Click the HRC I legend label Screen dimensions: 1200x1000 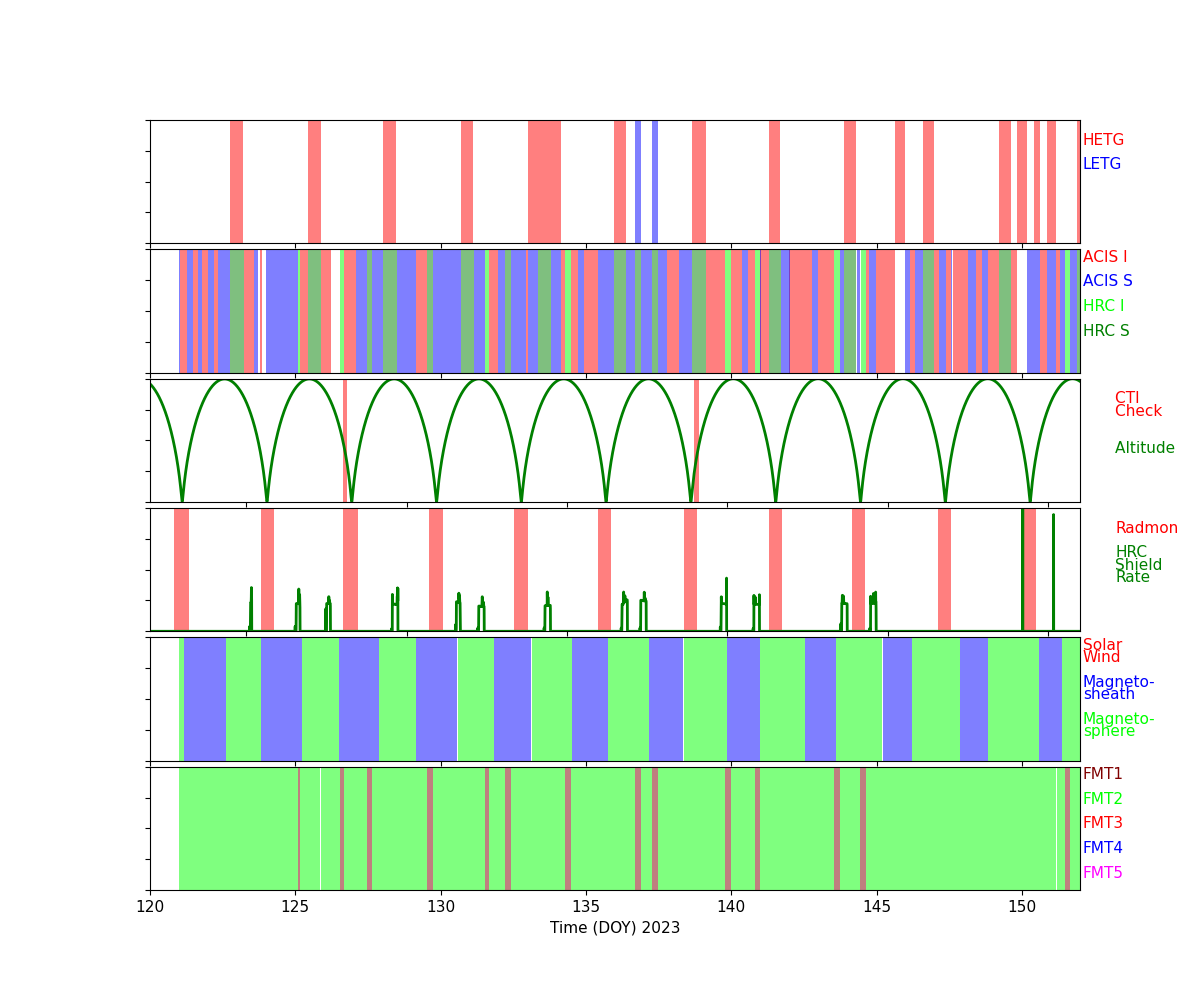point(1103,307)
